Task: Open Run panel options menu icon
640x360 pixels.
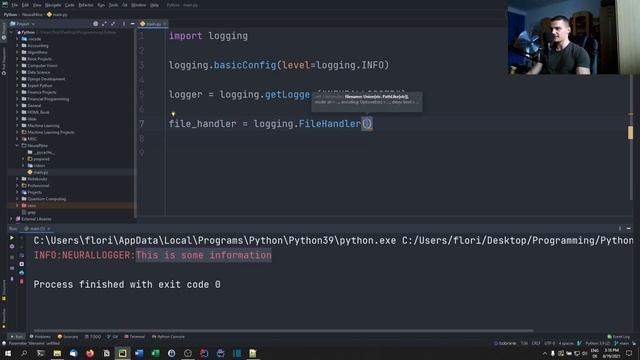Action: click(620, 229)
